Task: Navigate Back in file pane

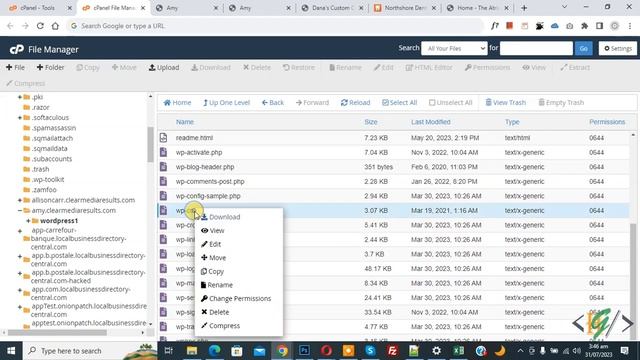Action: click(x=273, y=102)
